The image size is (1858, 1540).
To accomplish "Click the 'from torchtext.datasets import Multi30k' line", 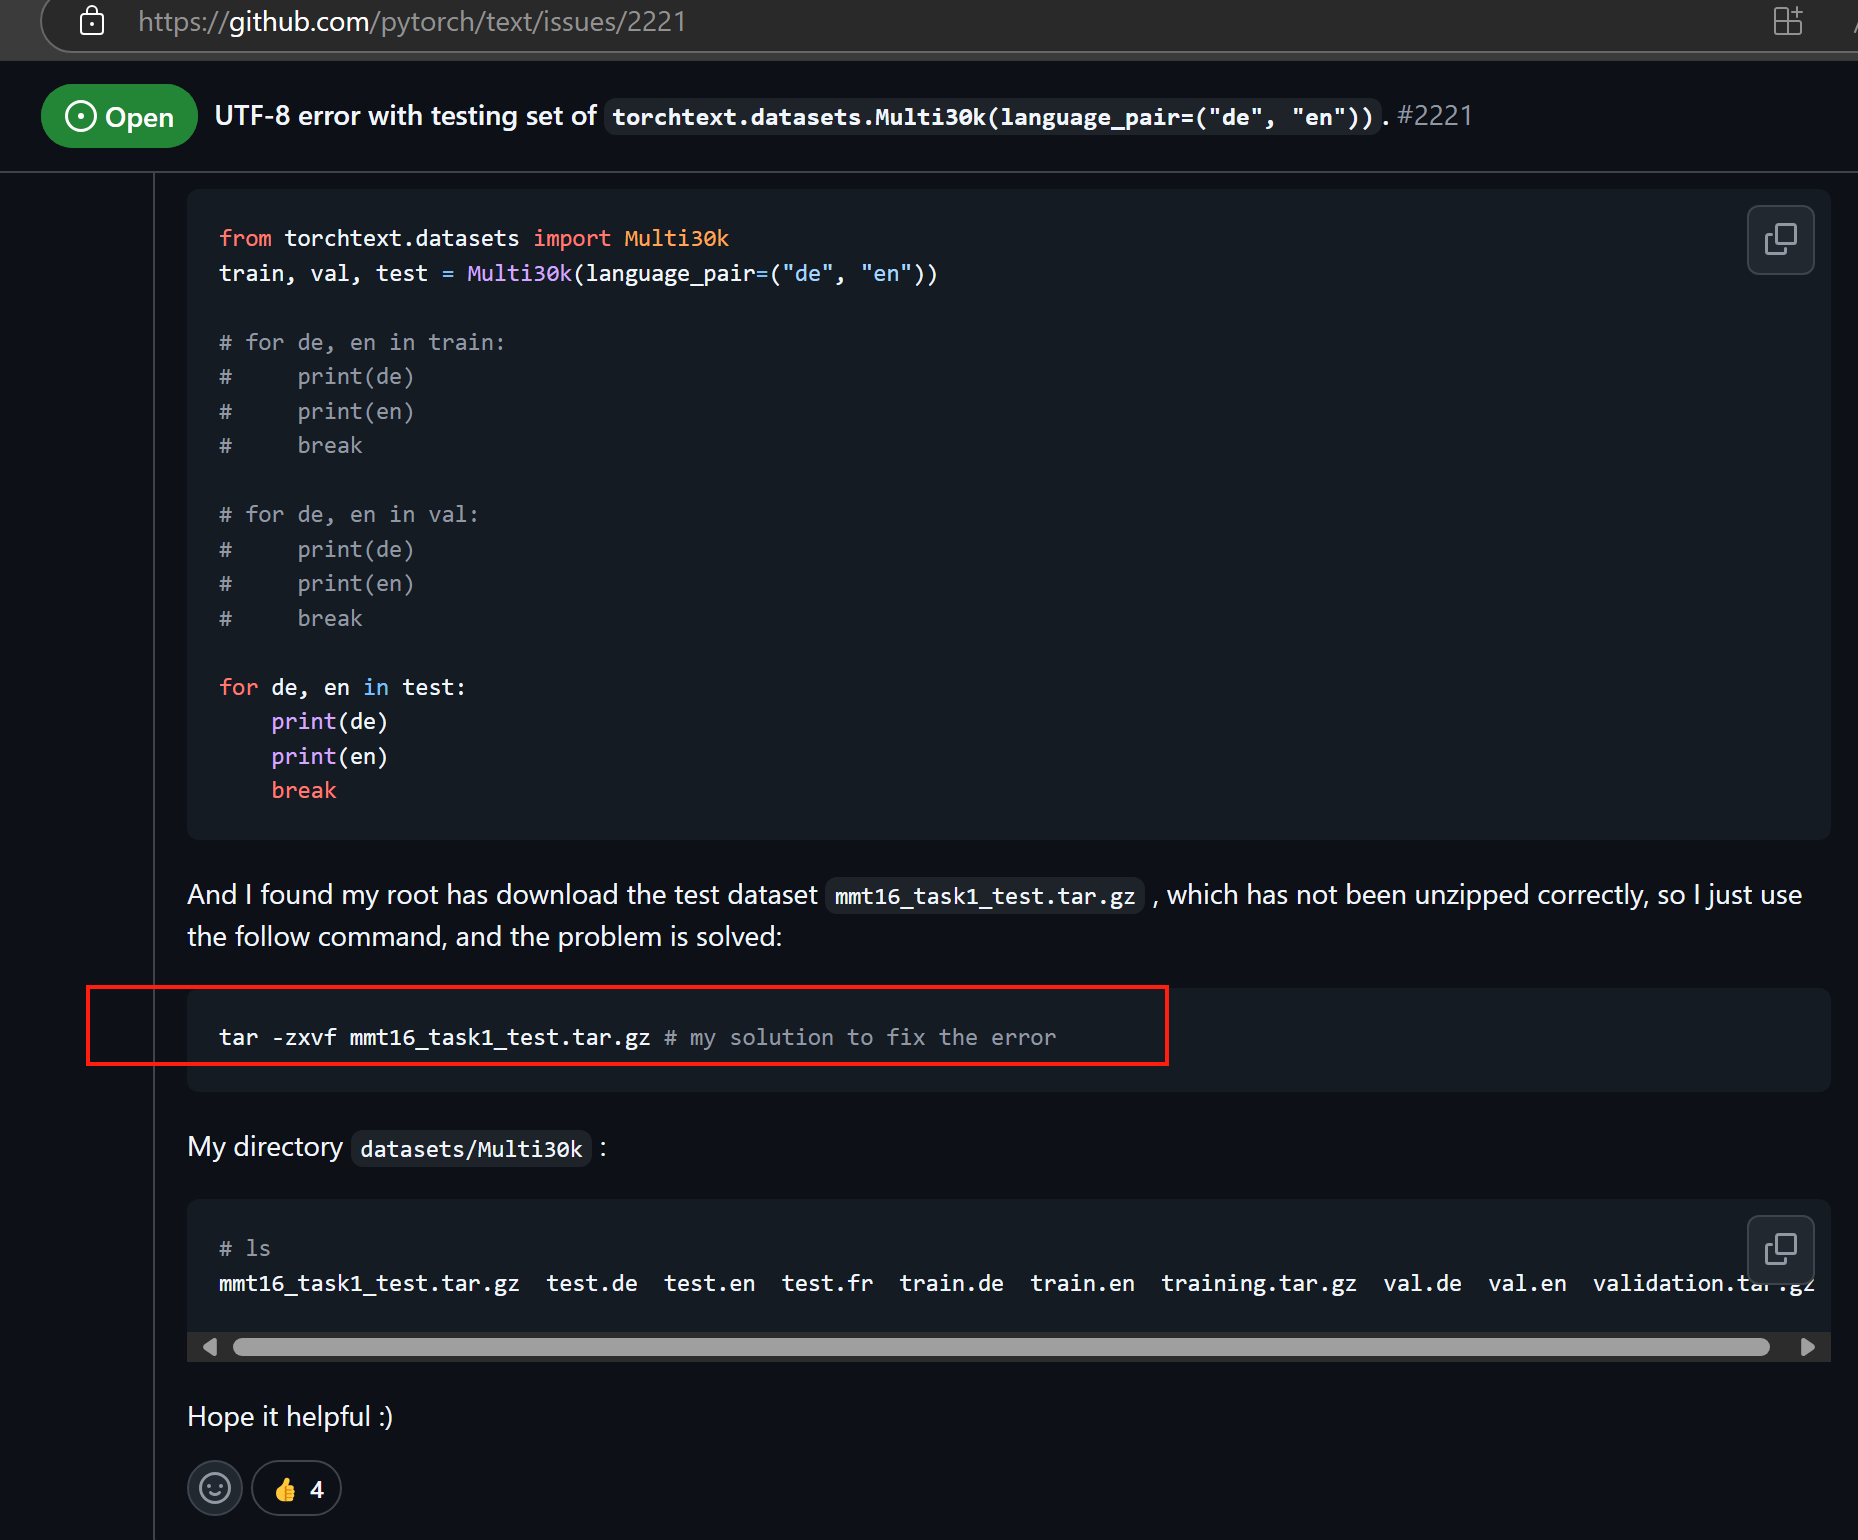I will (x=474, y=238).
